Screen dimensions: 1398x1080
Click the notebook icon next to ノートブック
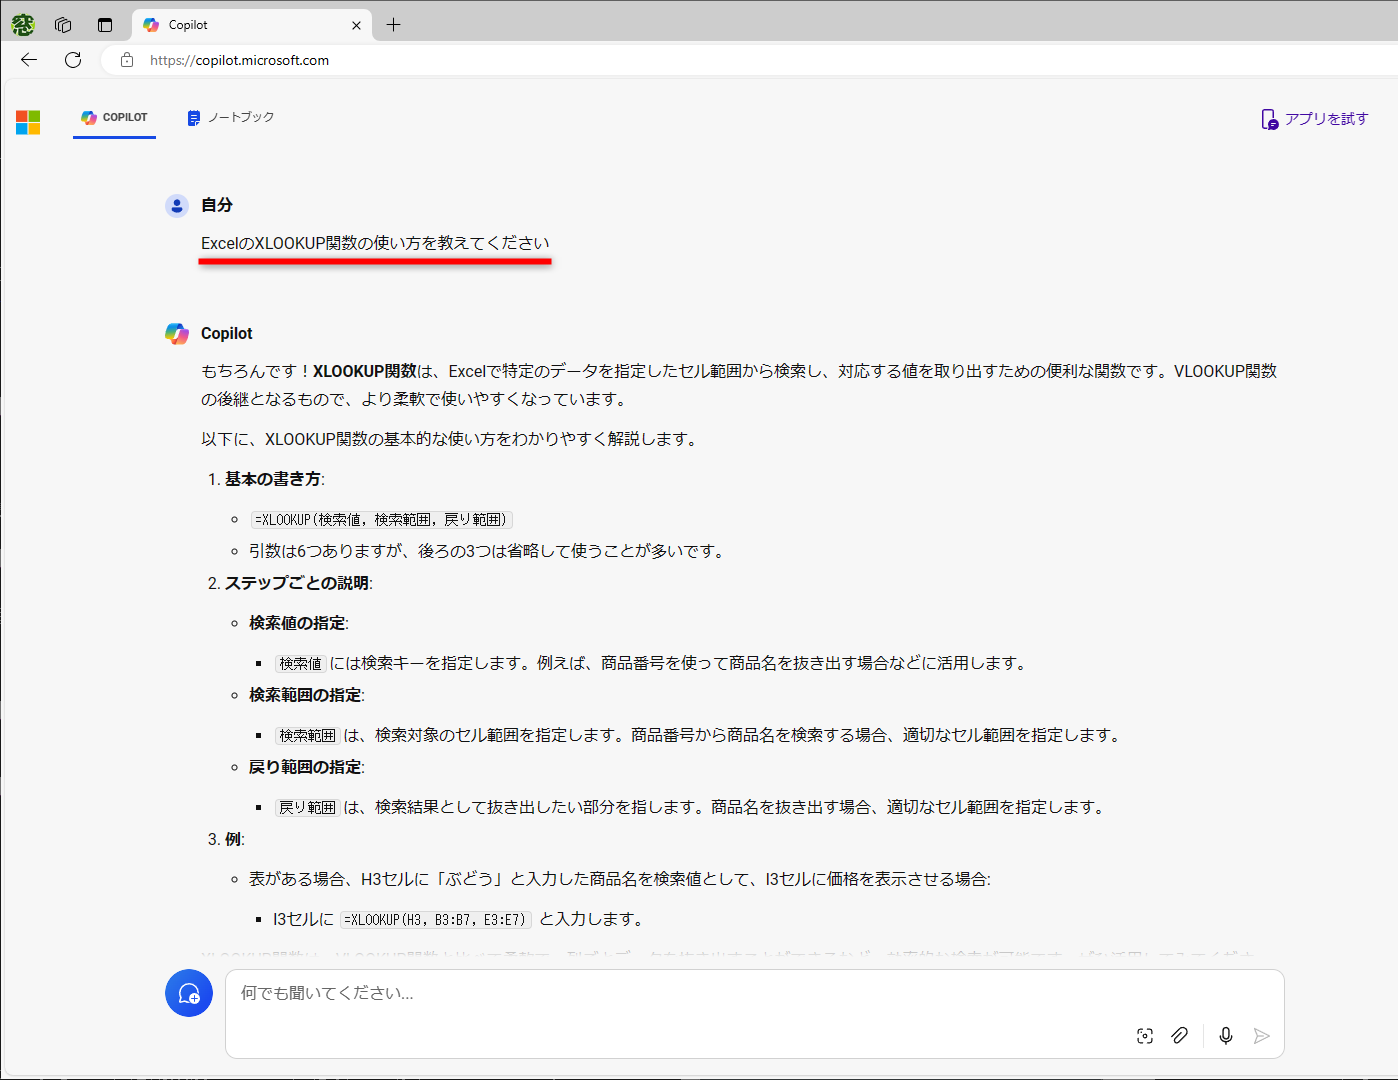pos(193,117)
